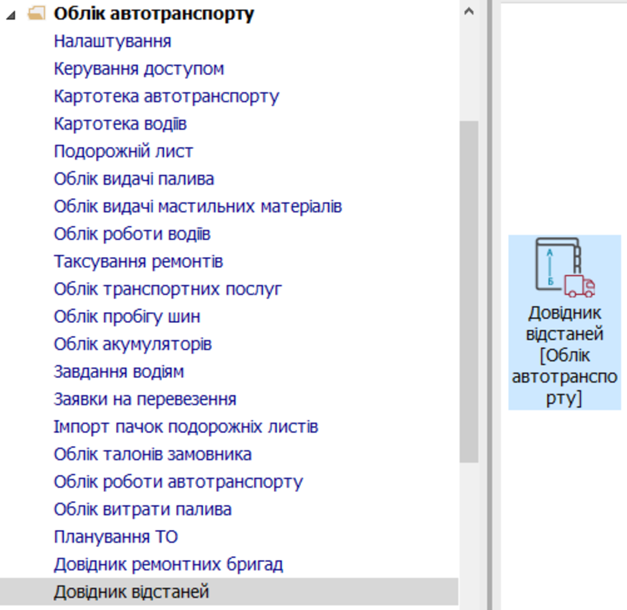Viewport: 627px width, 610px height.
Task: Select the highlighted Довідник відстаней row
Action: [x=229, y=592]
